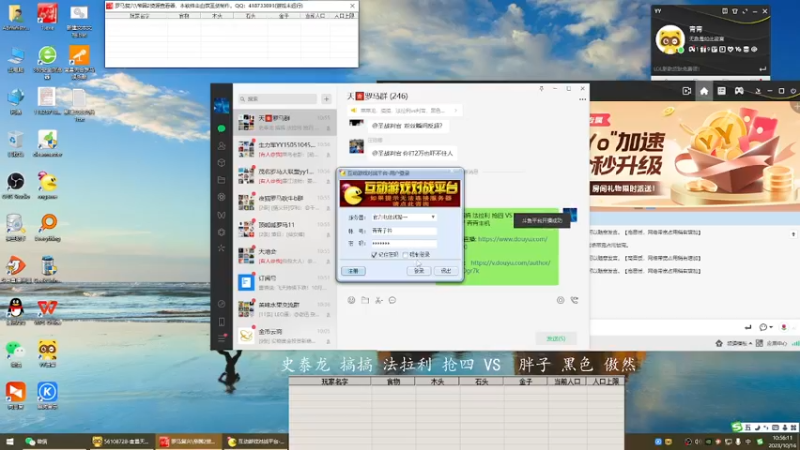Expand the server dropdown in login dialog
Screen dimensions: 800x450
pyautogui.click(x=433, y=217)
